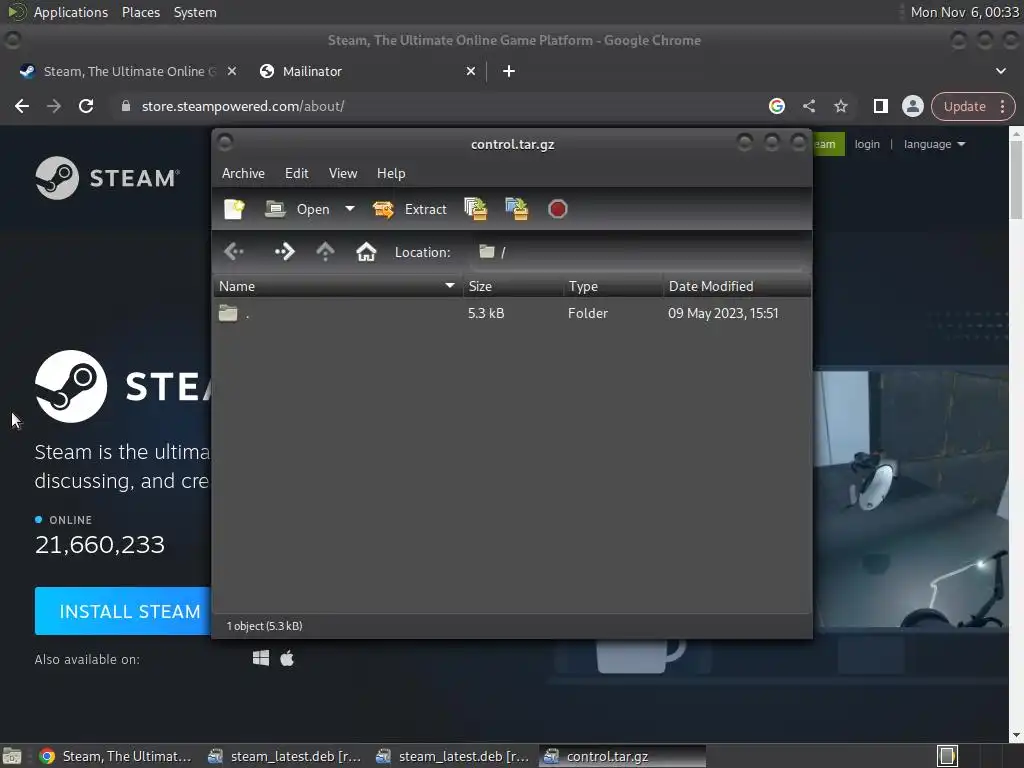The image size is (1024, 768).
Task: Add a folder to the archive icon
Action: (517, 209)
